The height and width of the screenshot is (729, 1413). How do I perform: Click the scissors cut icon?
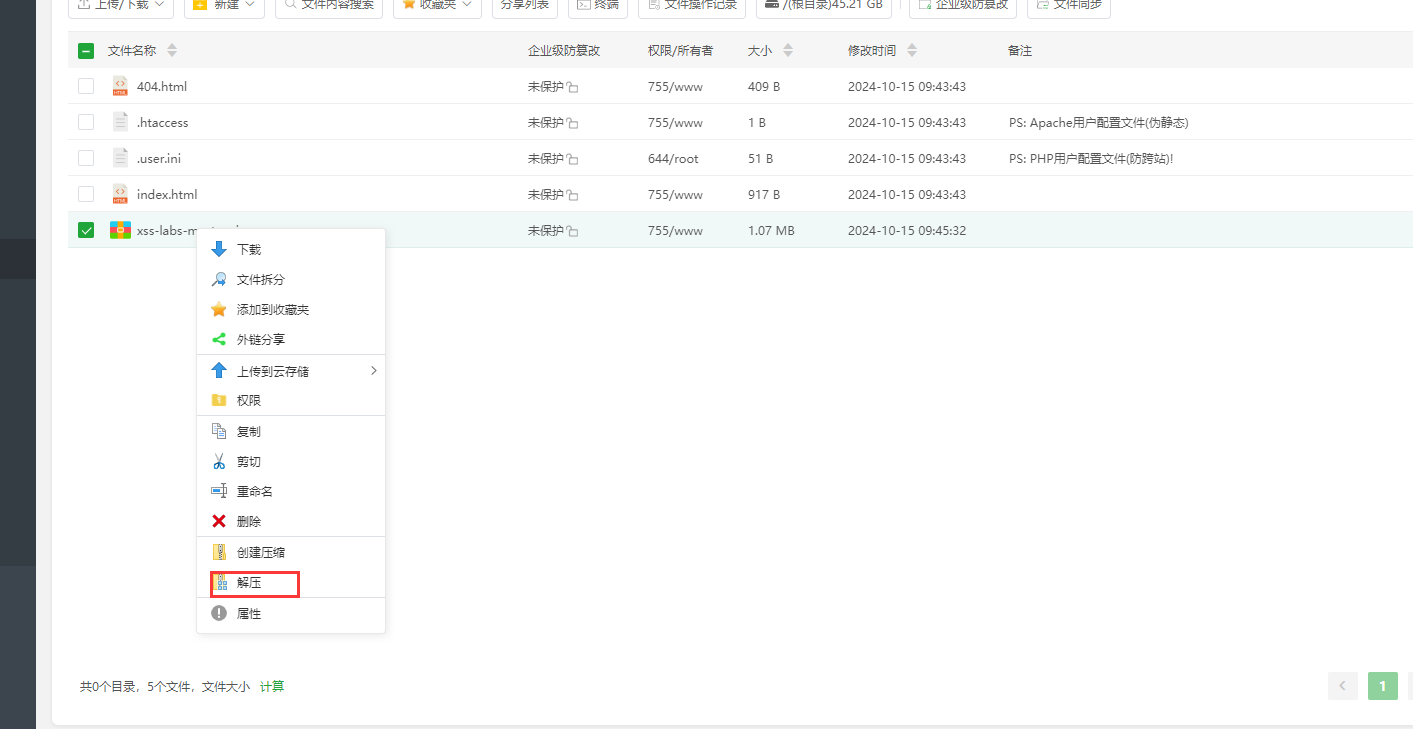[219, 462]
